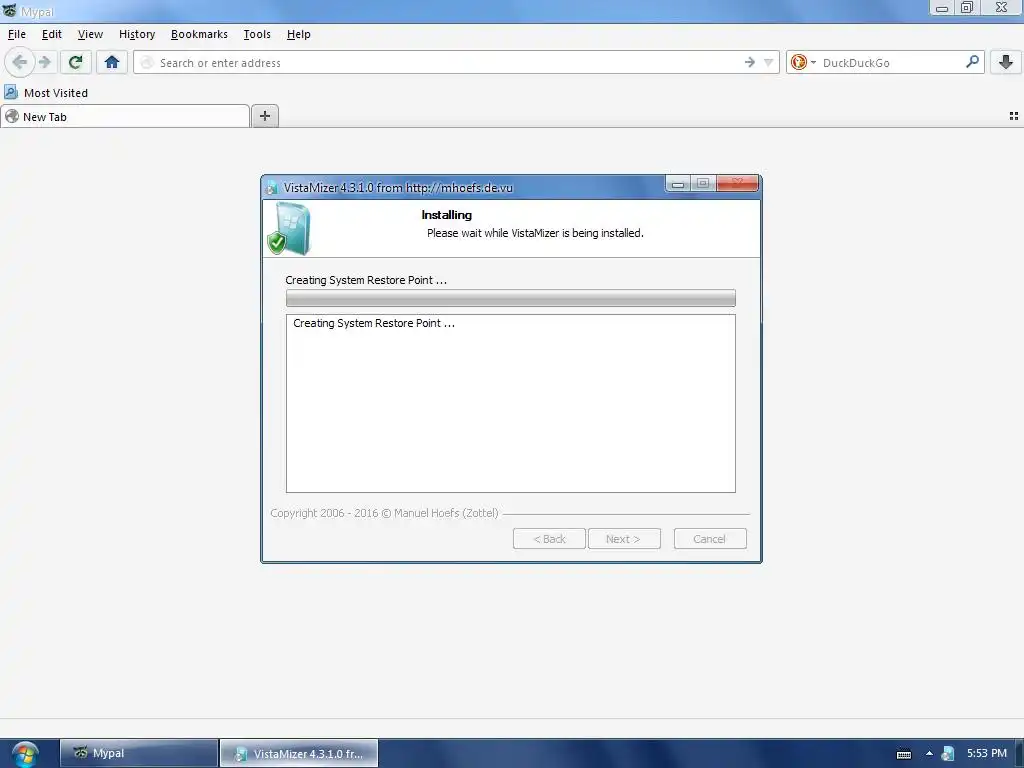
Task: Click the VistaMizer title bar icon
Action: click(272, 188)
